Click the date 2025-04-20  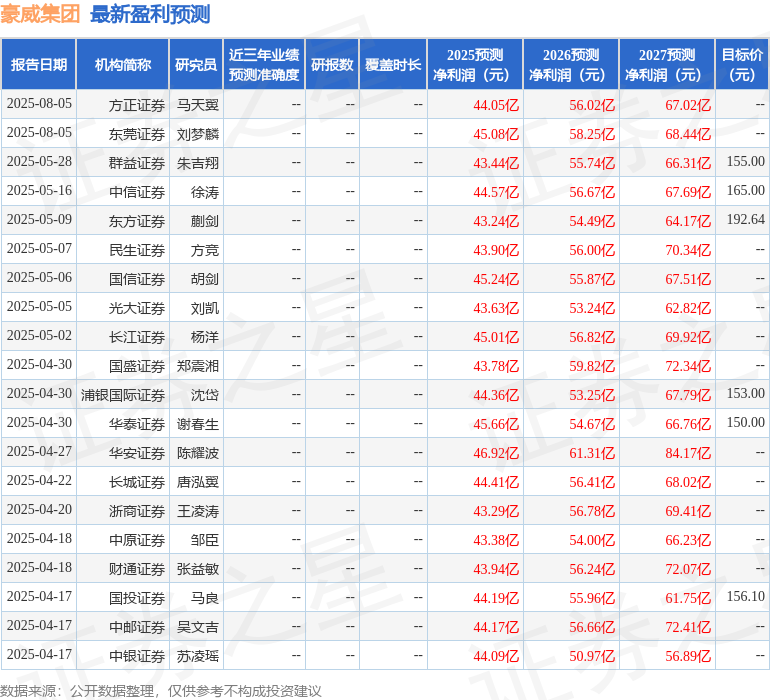(x=39, y=509)
